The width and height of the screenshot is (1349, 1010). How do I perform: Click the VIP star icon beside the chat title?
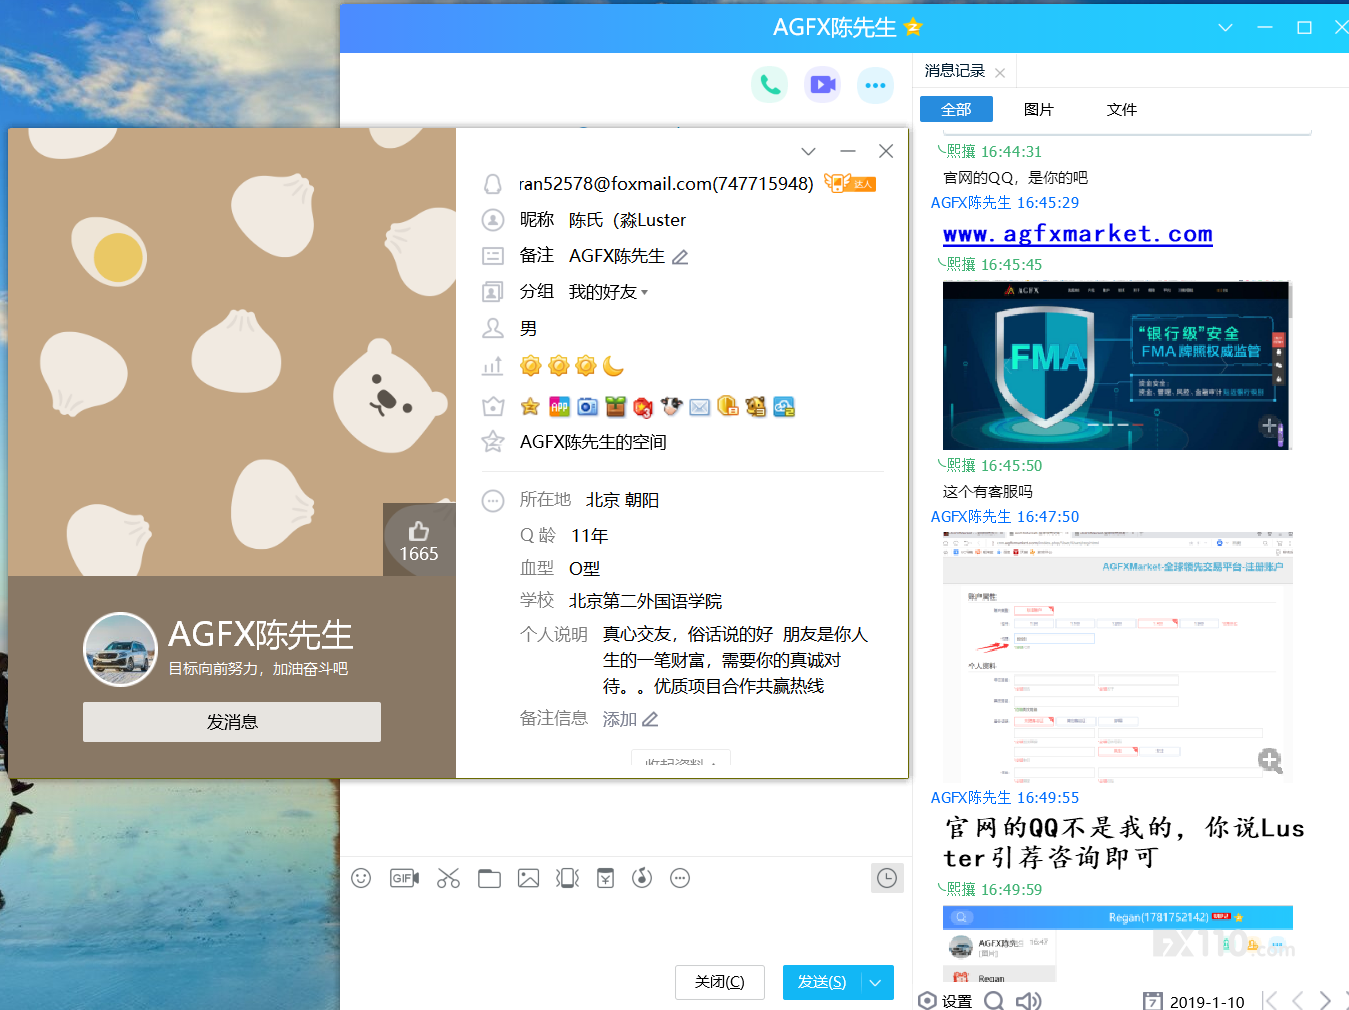point(913,27)
